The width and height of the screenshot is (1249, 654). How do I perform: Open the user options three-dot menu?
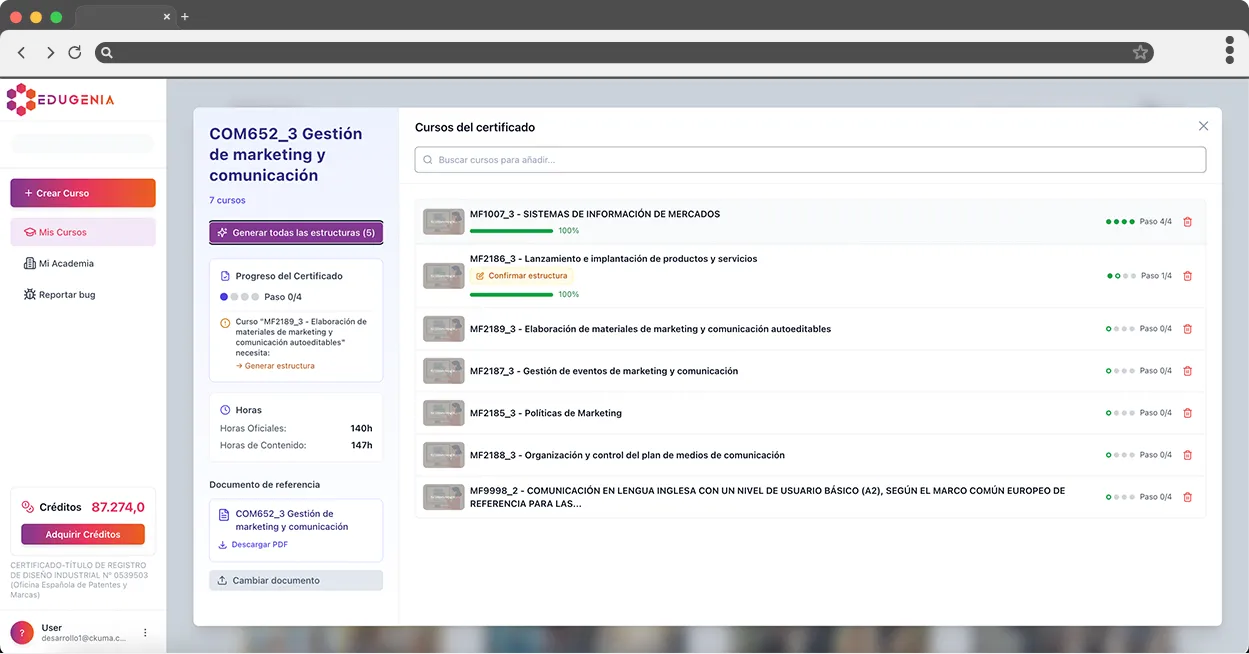145,633
